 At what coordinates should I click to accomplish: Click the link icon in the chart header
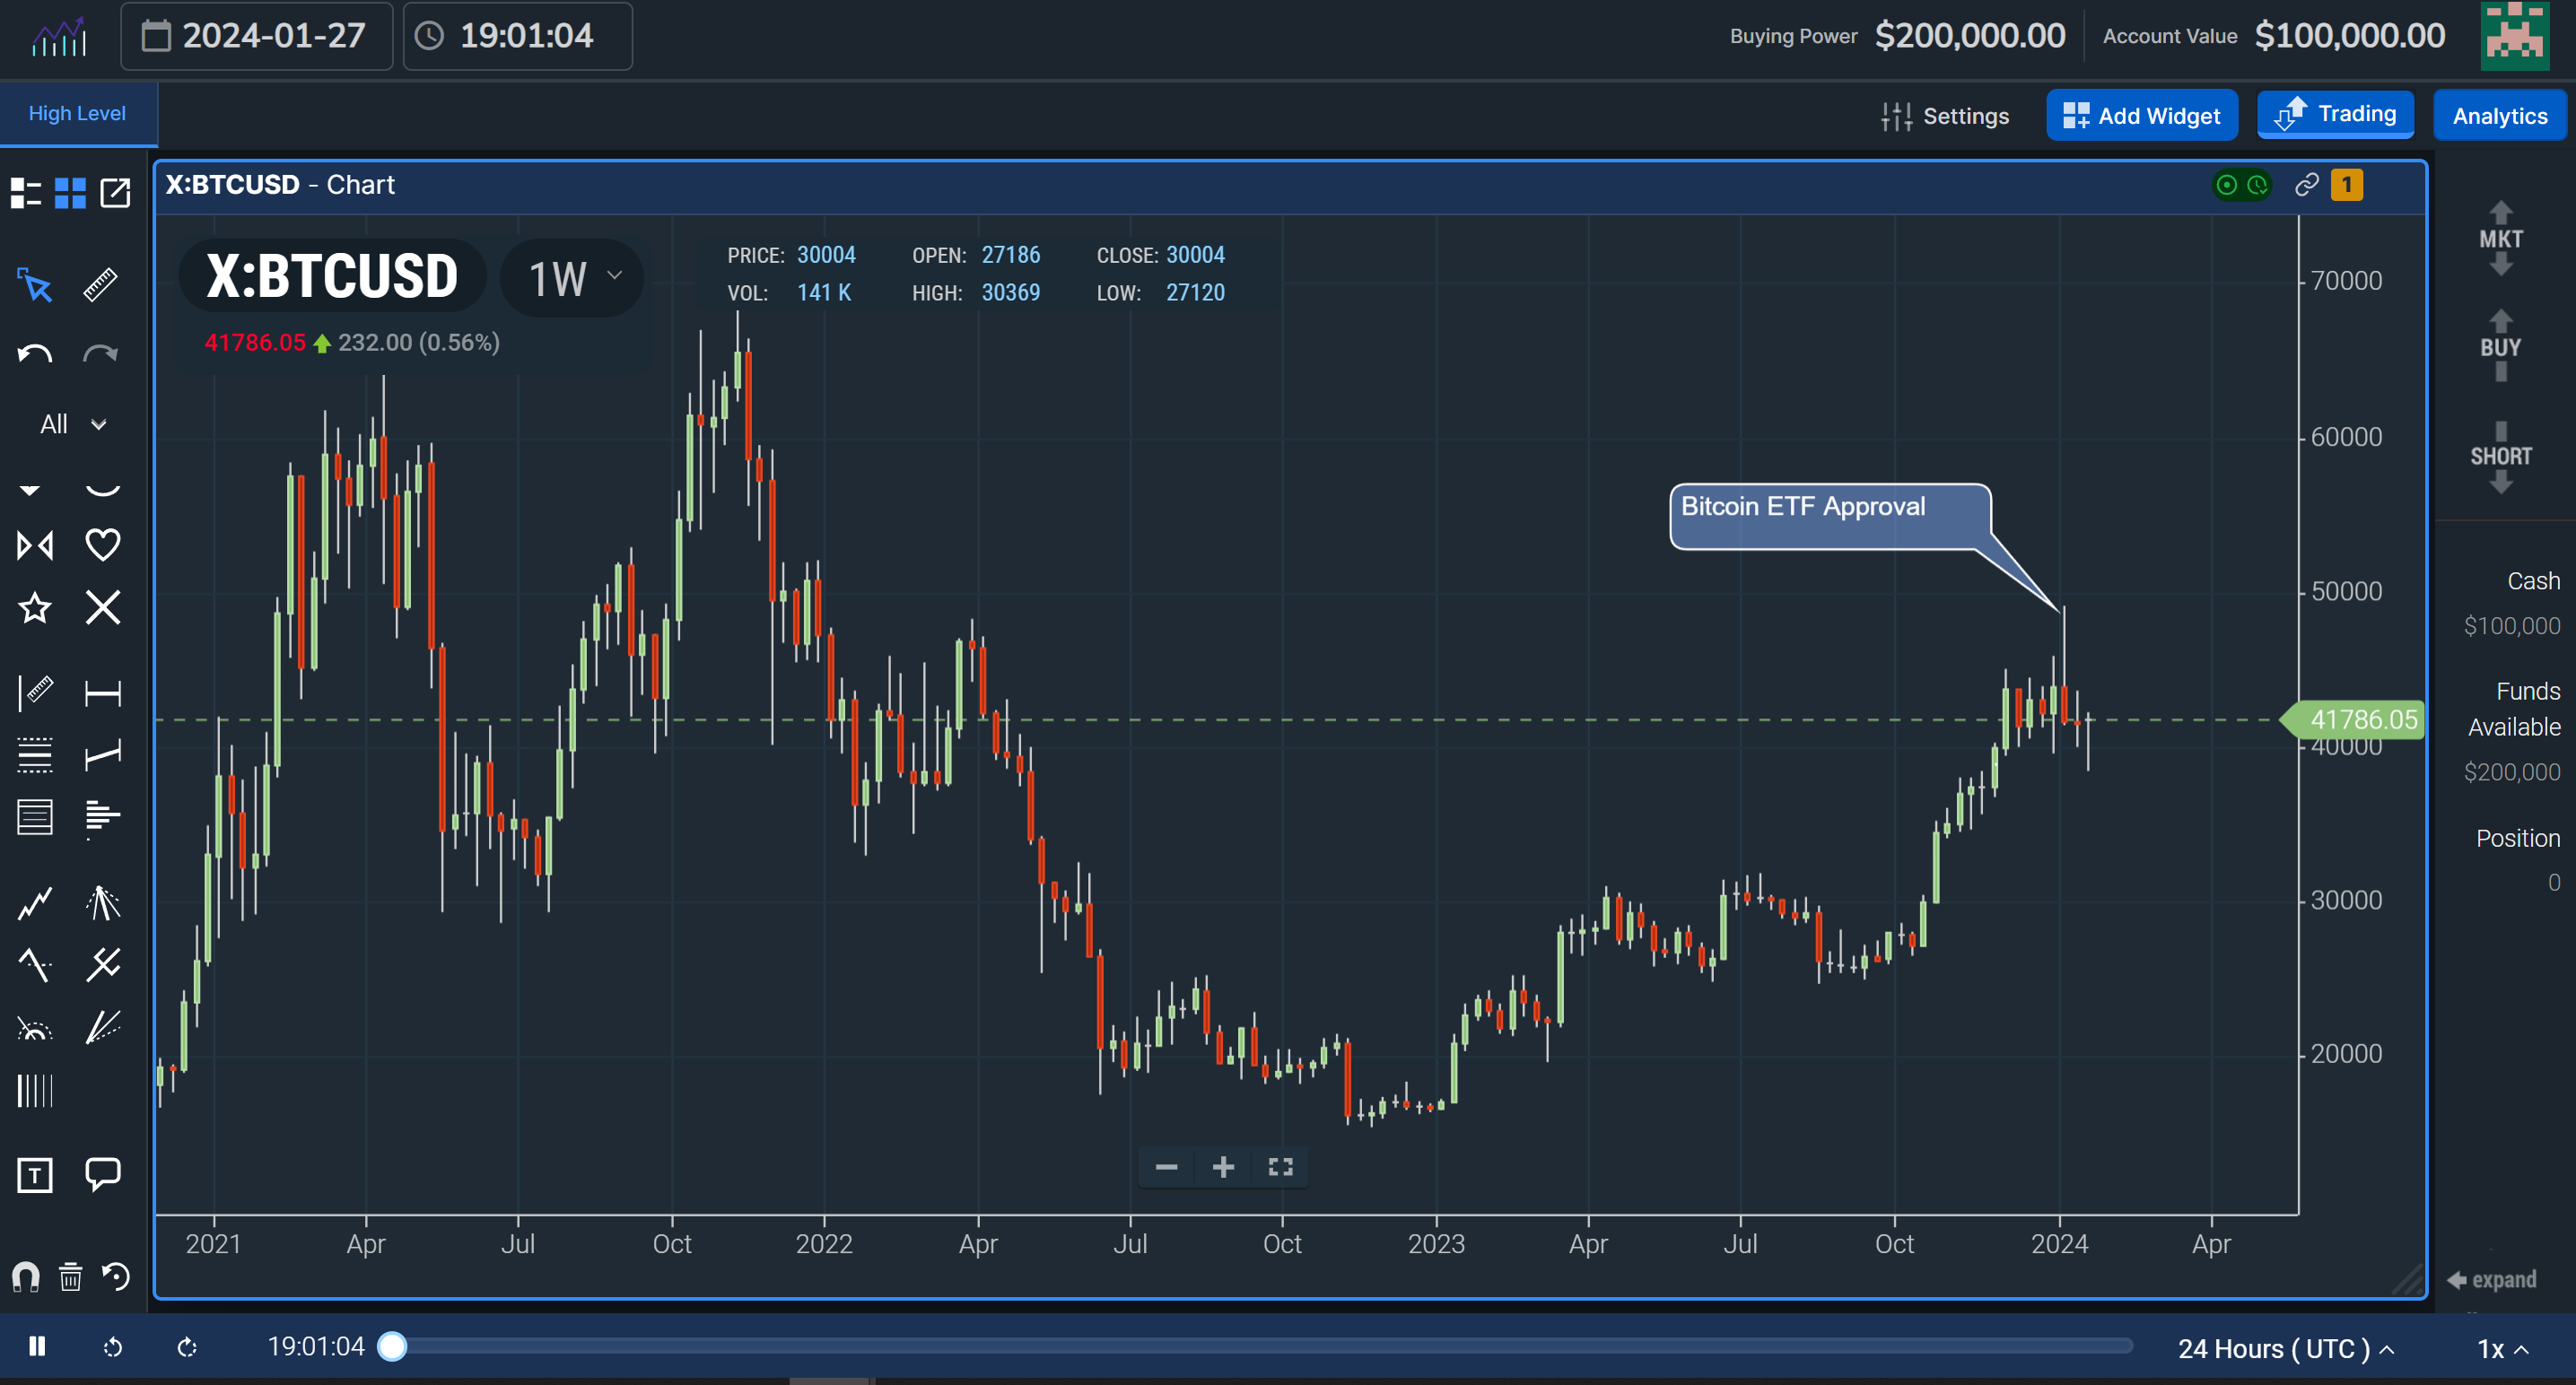pos(2305,185)
